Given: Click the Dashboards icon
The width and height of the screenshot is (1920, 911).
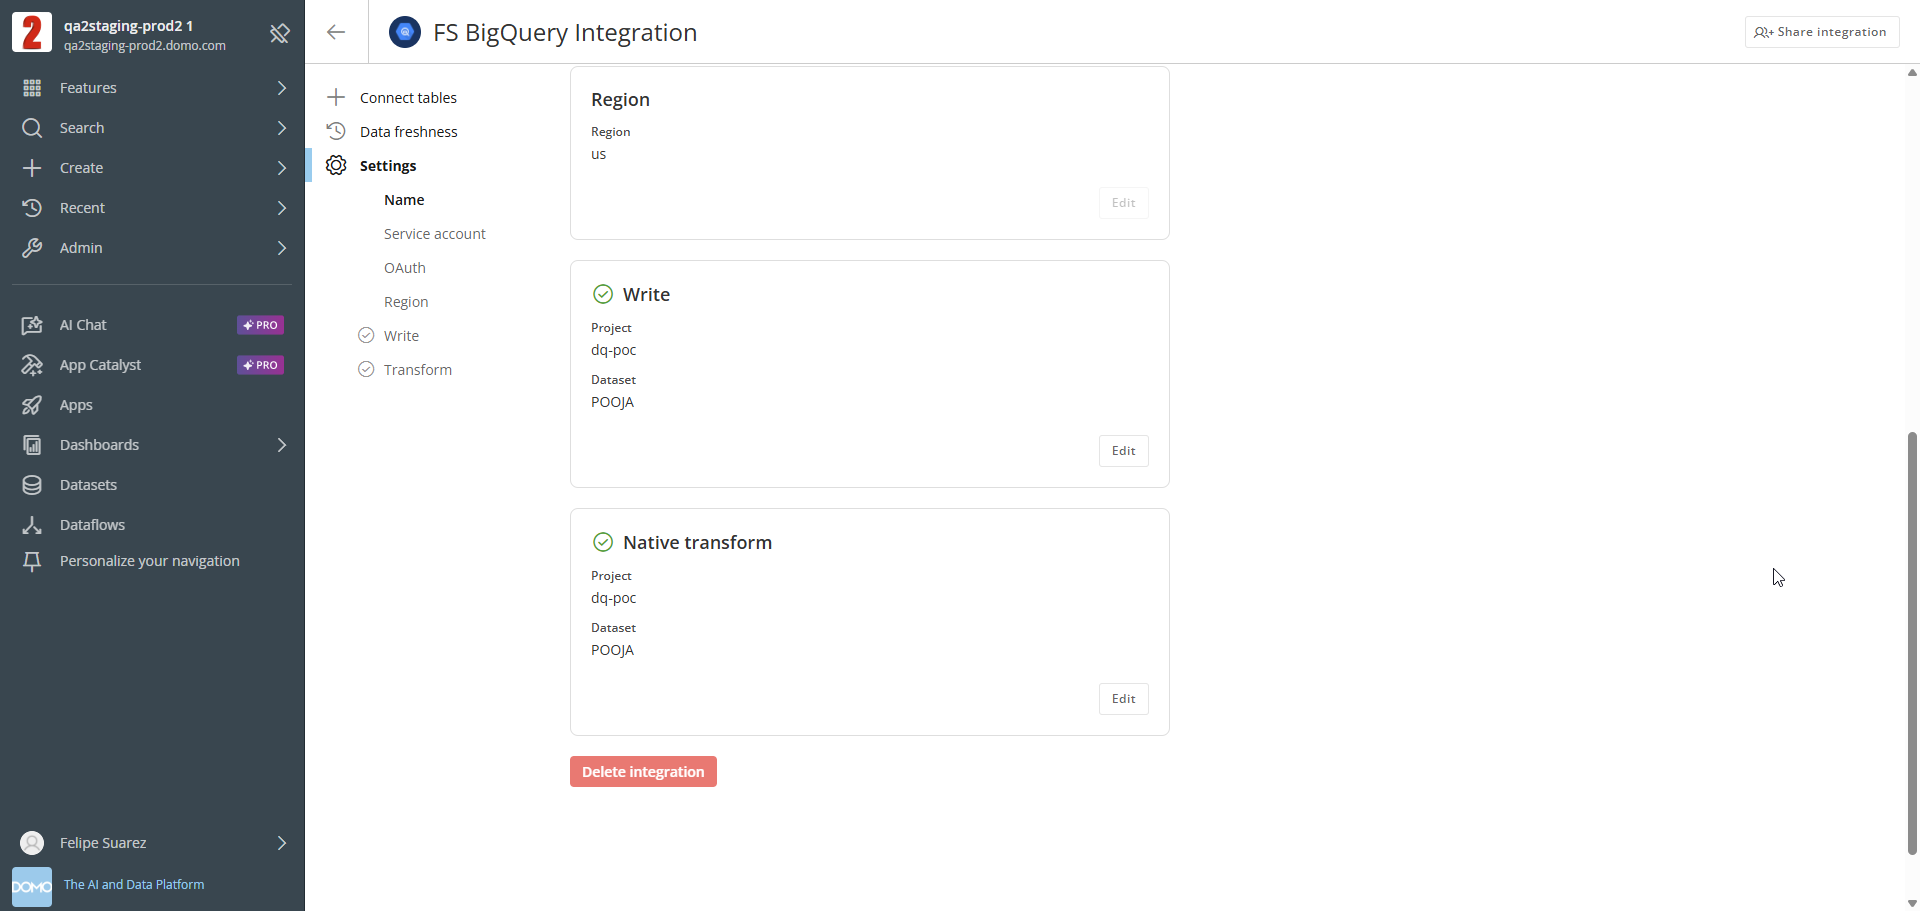Looking at the screenshot, I should 32,445.
